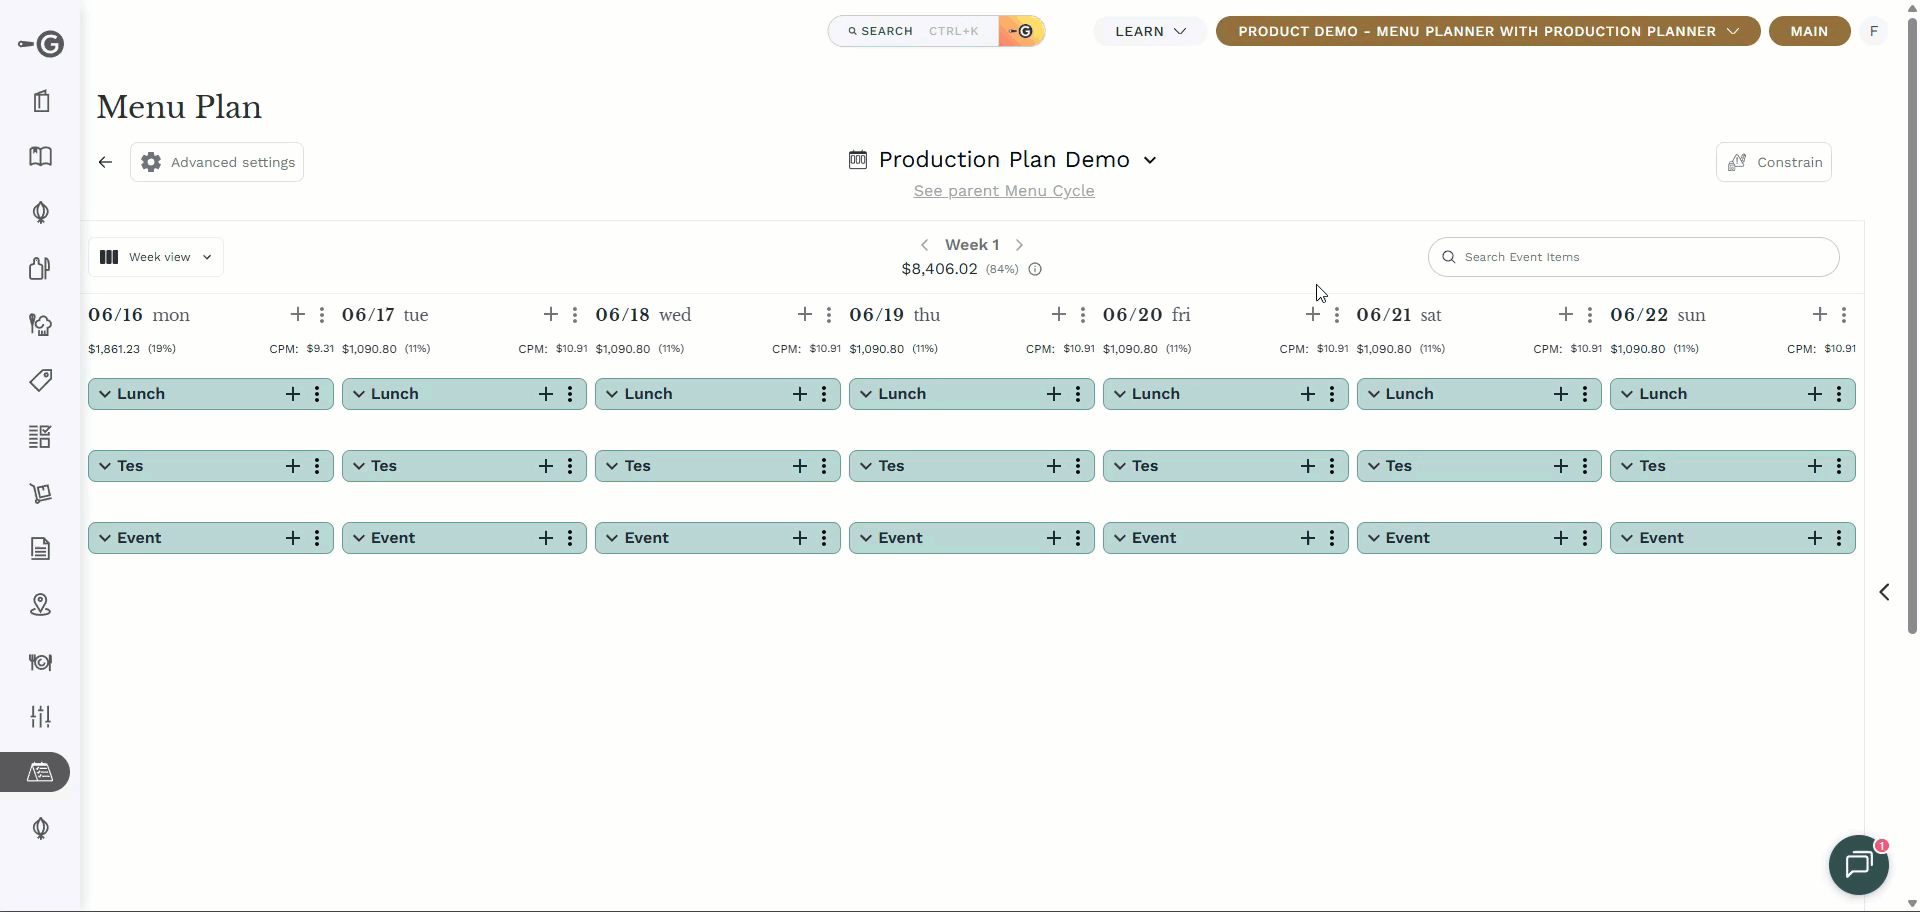Go to the next week arrow

tap(1019, 245)
